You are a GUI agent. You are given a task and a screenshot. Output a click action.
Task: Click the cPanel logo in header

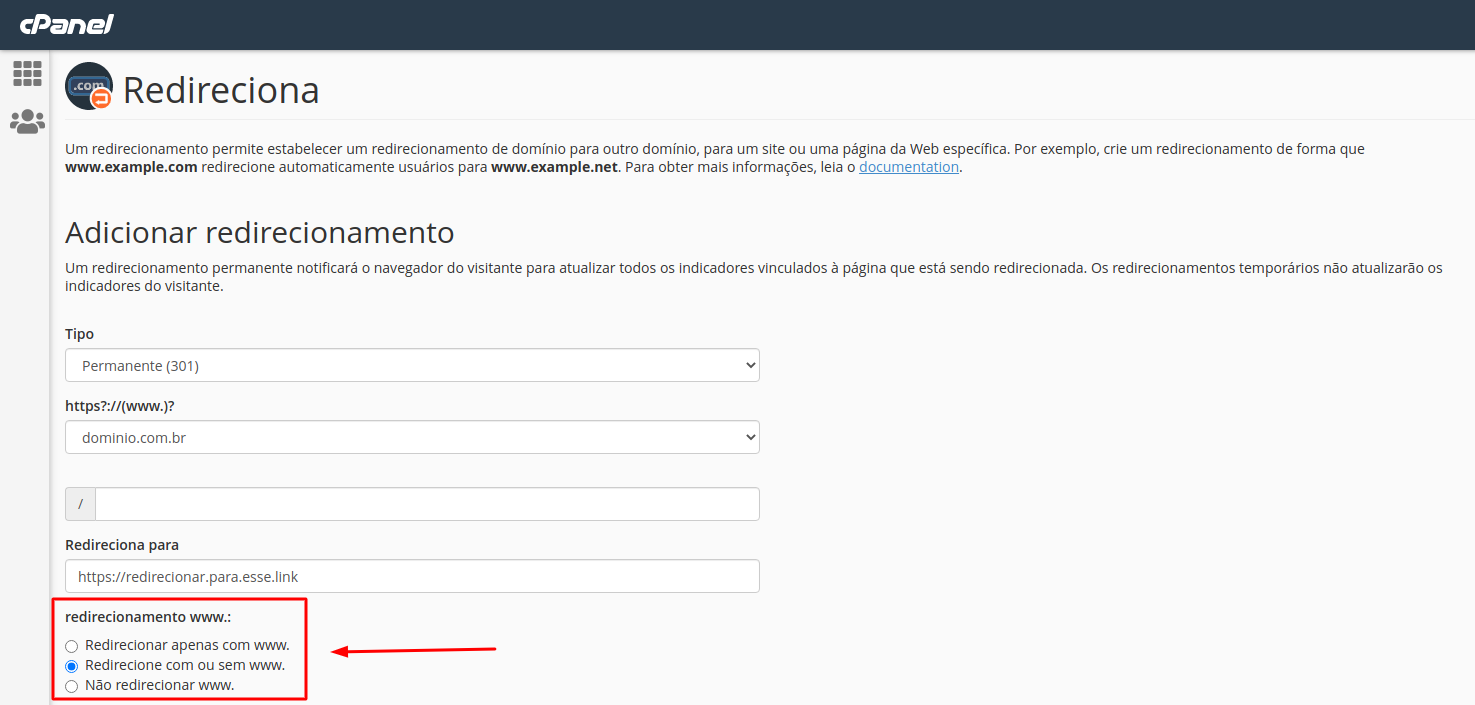[67, 24]
